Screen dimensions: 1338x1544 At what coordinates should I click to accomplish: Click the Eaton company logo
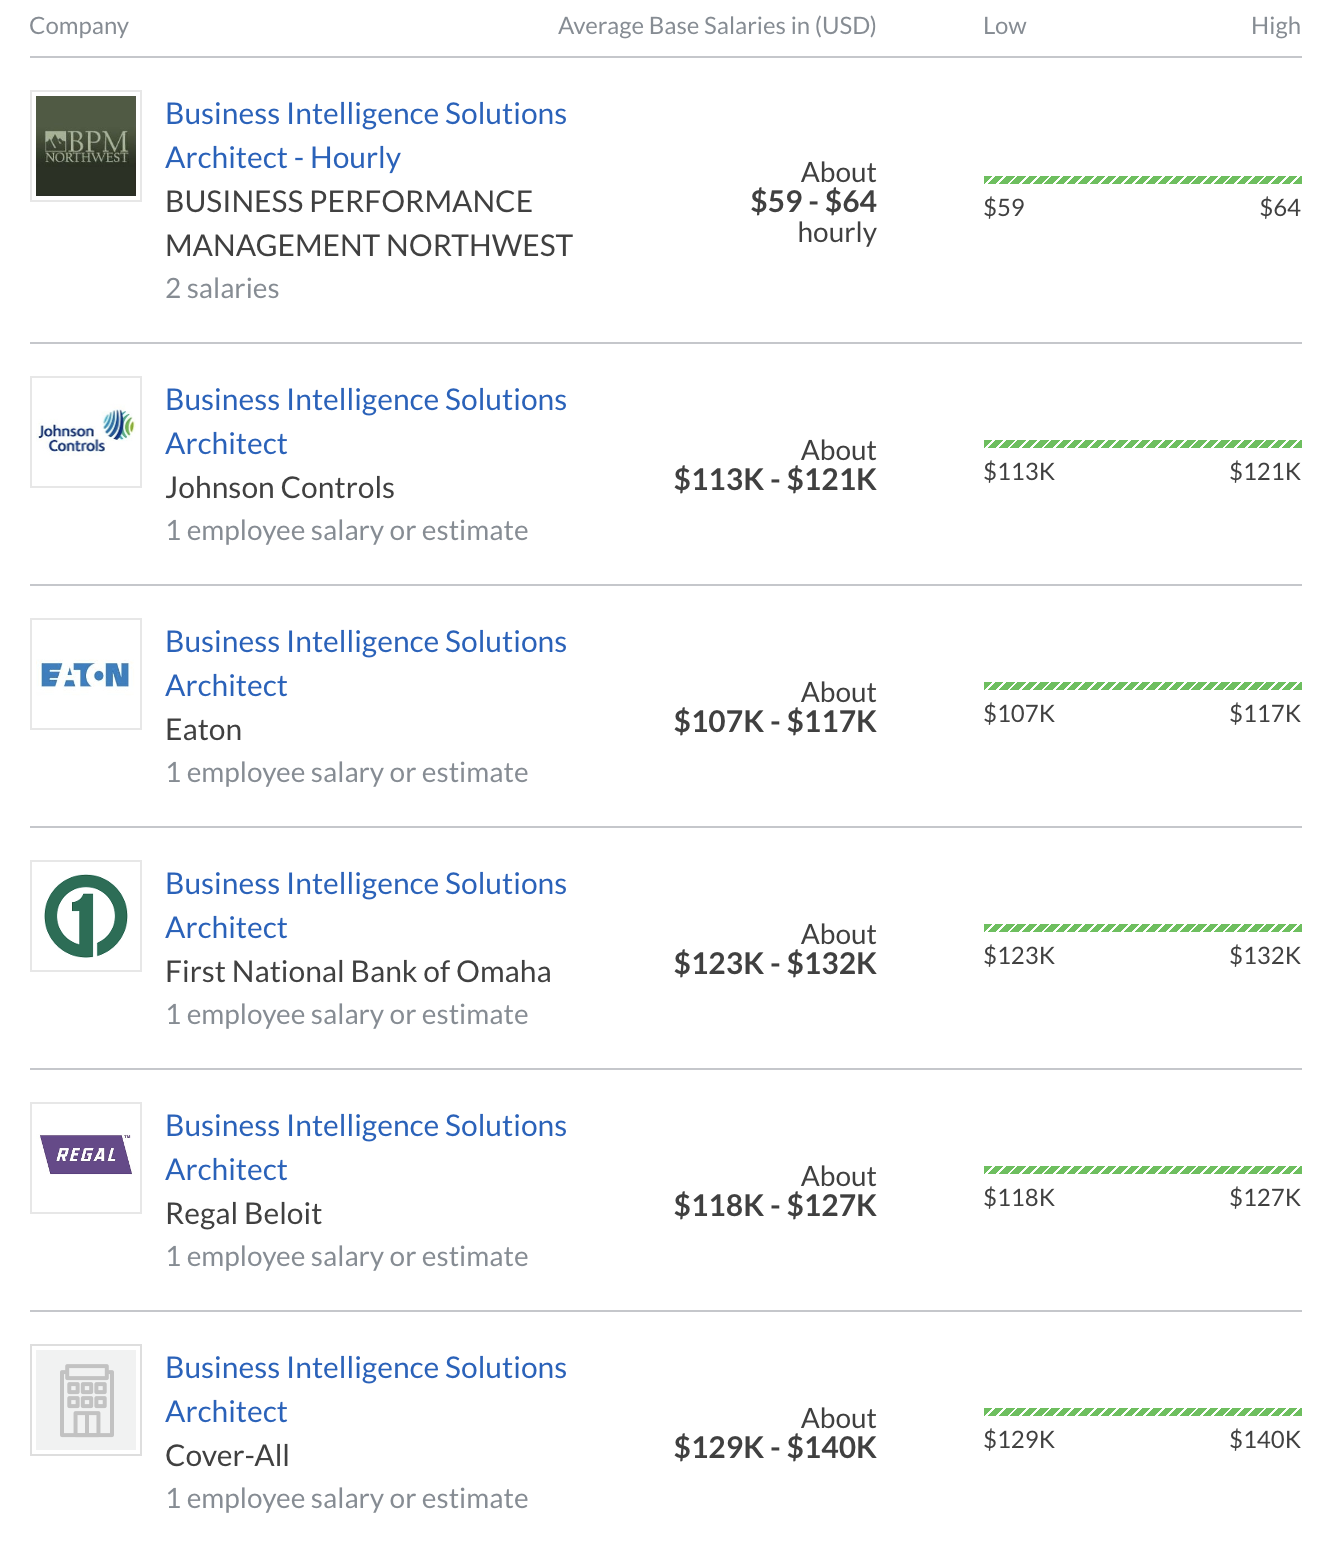[x=86, y=674]
